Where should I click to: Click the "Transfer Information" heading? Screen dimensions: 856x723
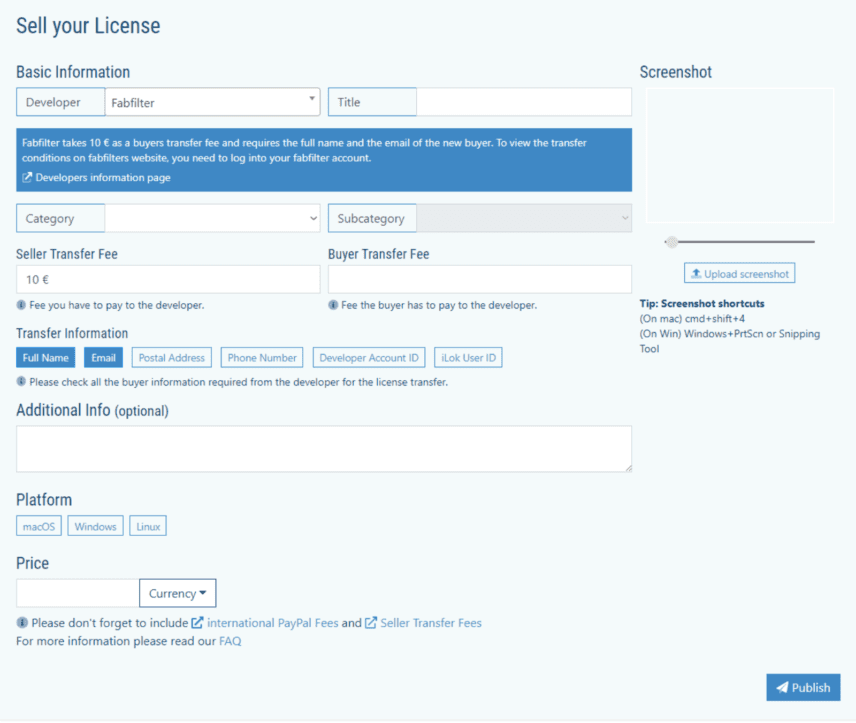click(72, 333)
